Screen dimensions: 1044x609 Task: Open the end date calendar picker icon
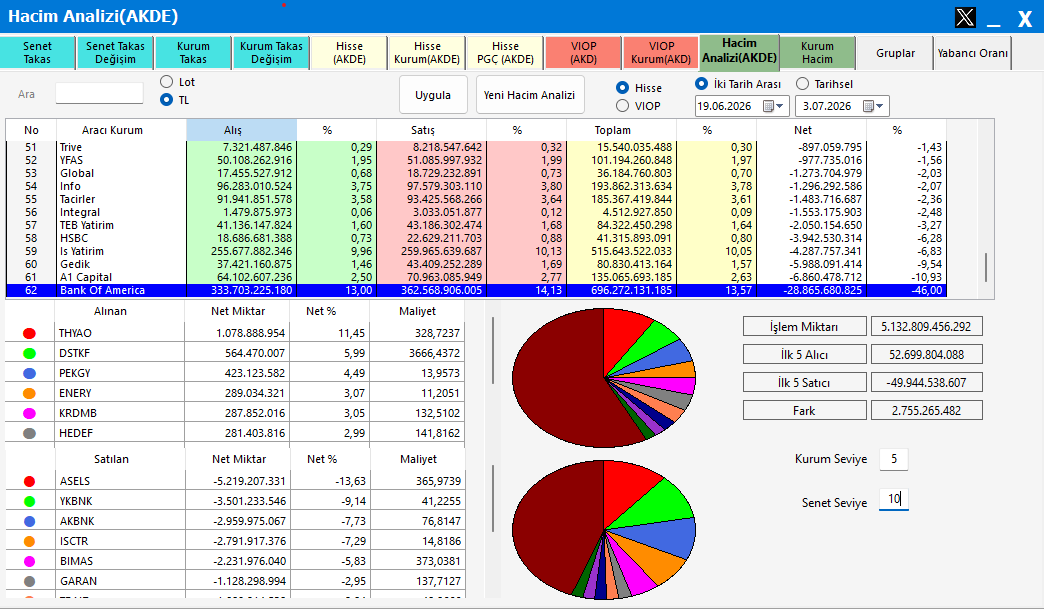868,106
